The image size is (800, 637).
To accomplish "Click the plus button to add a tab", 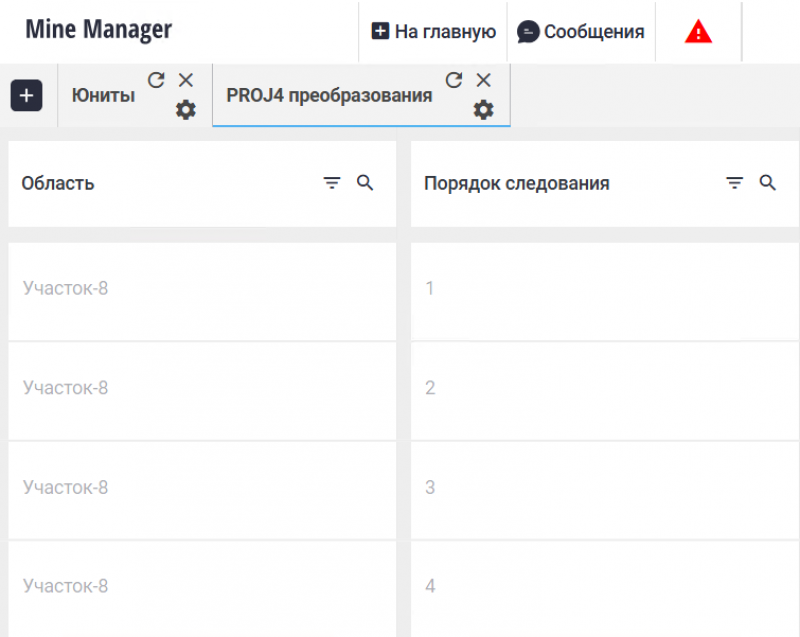I will 26,96.
